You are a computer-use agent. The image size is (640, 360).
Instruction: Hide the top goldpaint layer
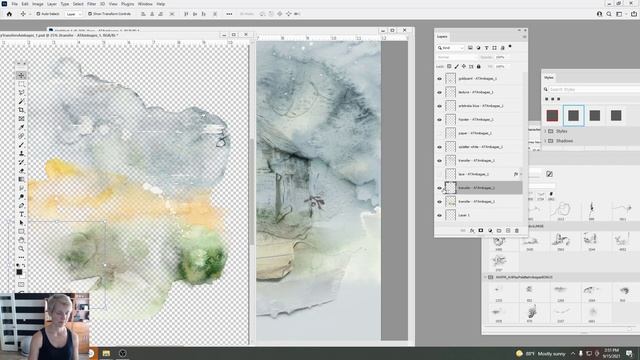pos(440,79)
